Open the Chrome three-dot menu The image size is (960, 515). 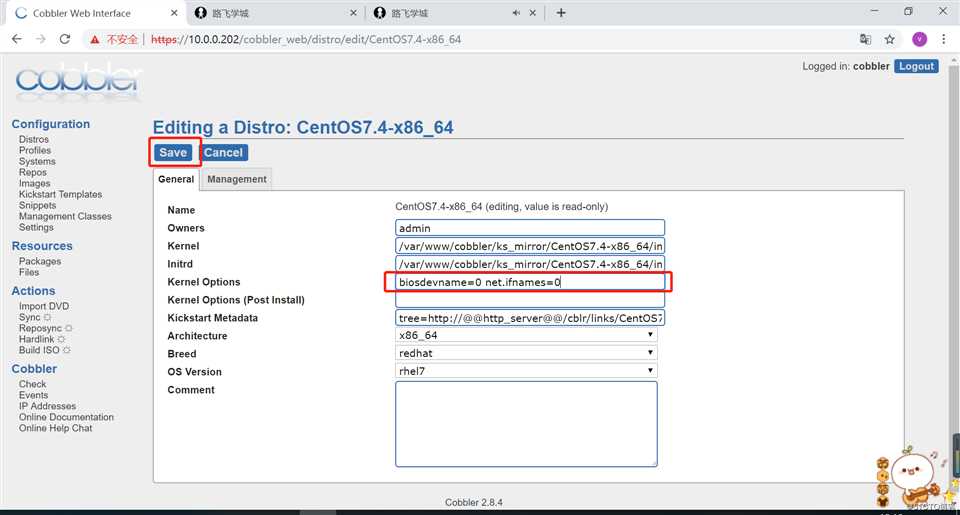943,39
